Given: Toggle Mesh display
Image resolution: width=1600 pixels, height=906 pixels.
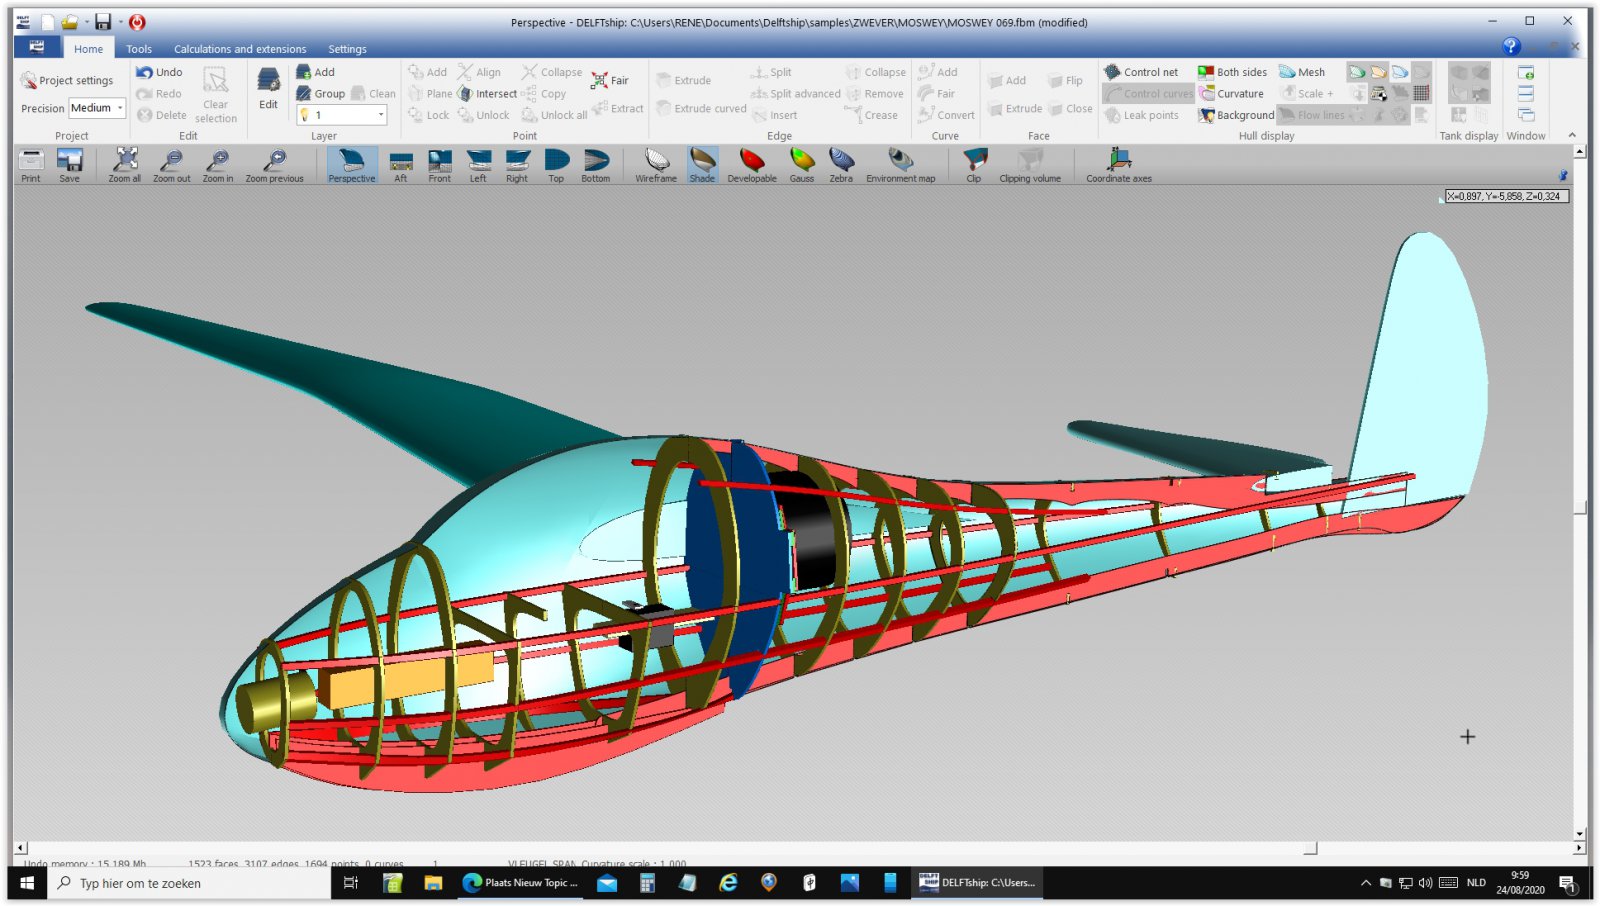Looking at the screenshot, I should click(1302, 72).
